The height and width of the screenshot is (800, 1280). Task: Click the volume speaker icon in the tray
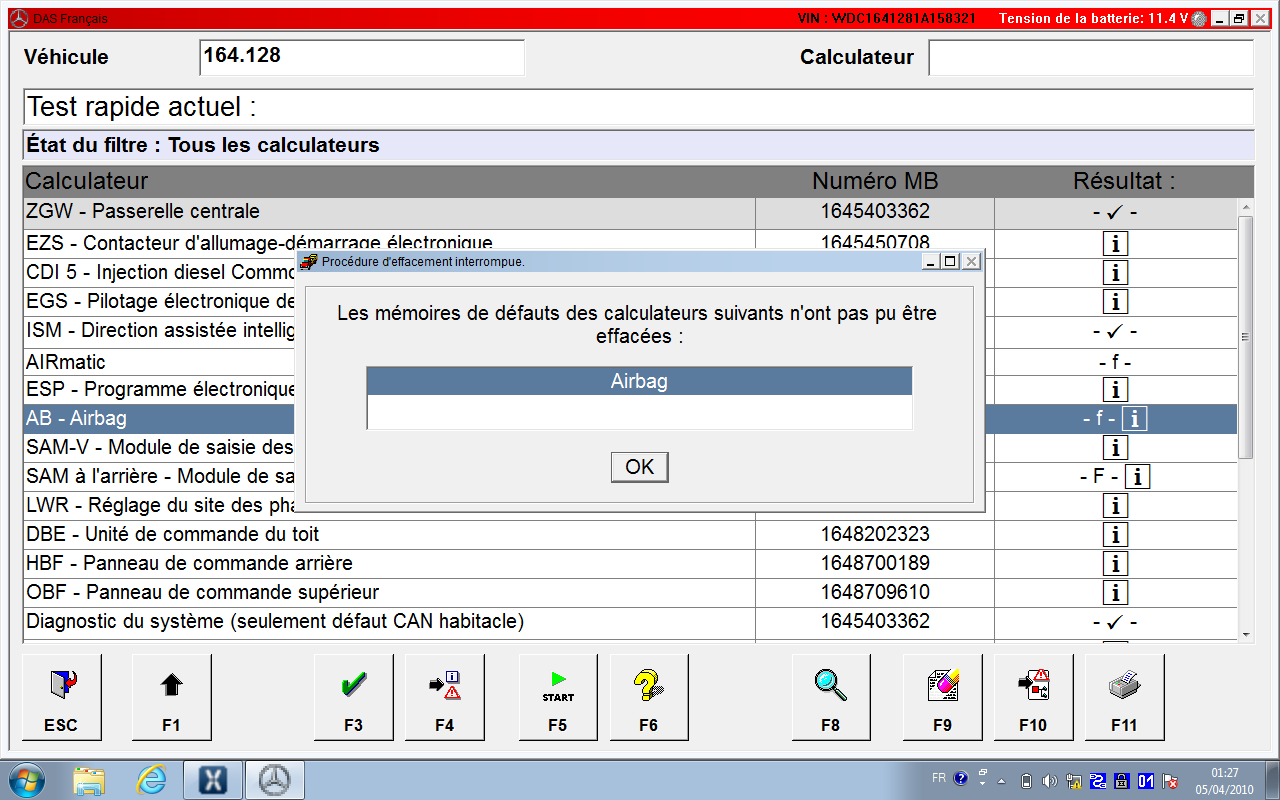pos(1049,780)
